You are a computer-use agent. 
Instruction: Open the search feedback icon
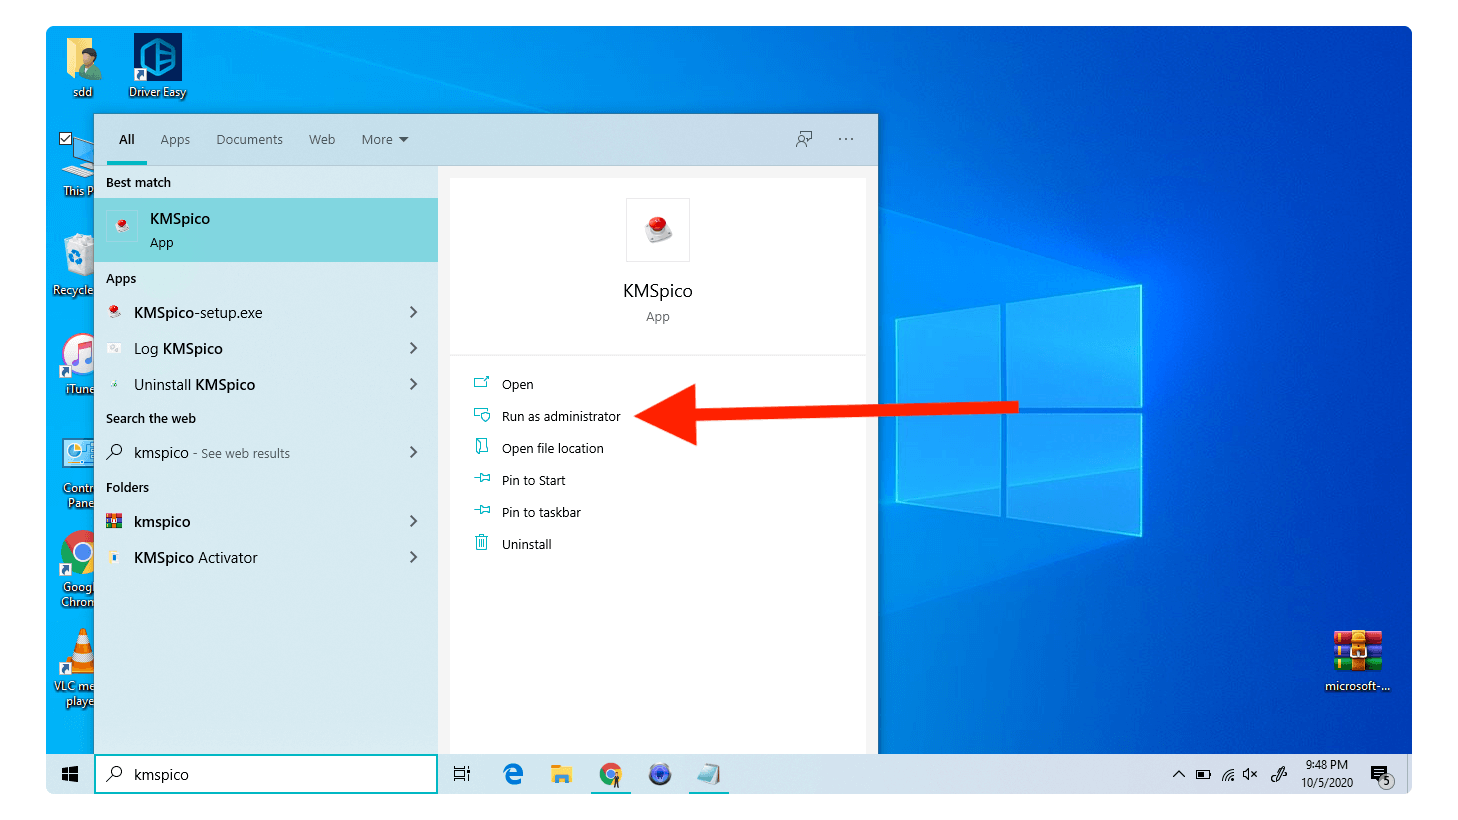(x=804, y=139)
